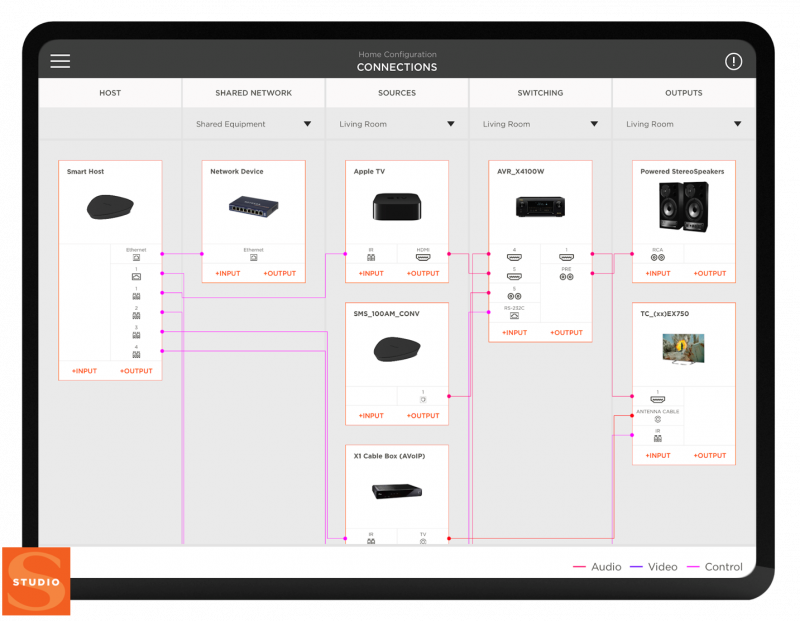Expand the Living Room selector under OUTPUTS
Viewport: 800px width, 621px height.
[x=682, y=124]
